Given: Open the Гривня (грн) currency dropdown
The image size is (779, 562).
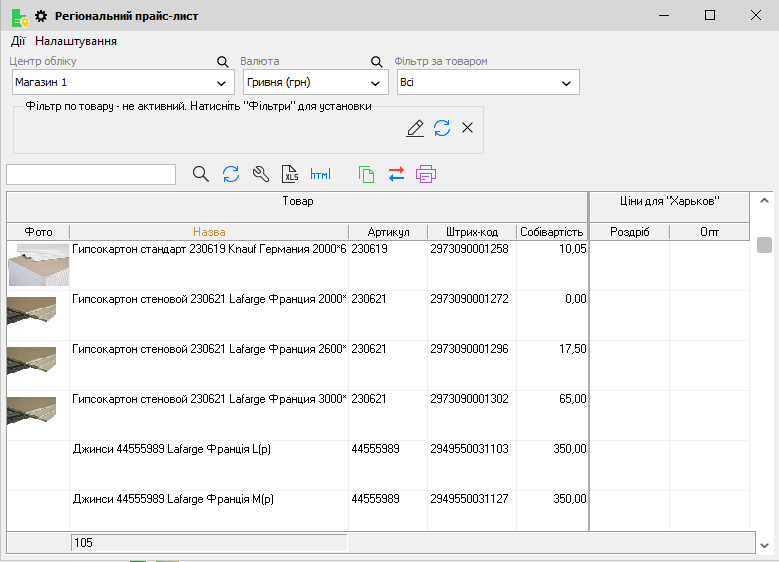Looking at the screenshot, I should [x=376, y=83].
